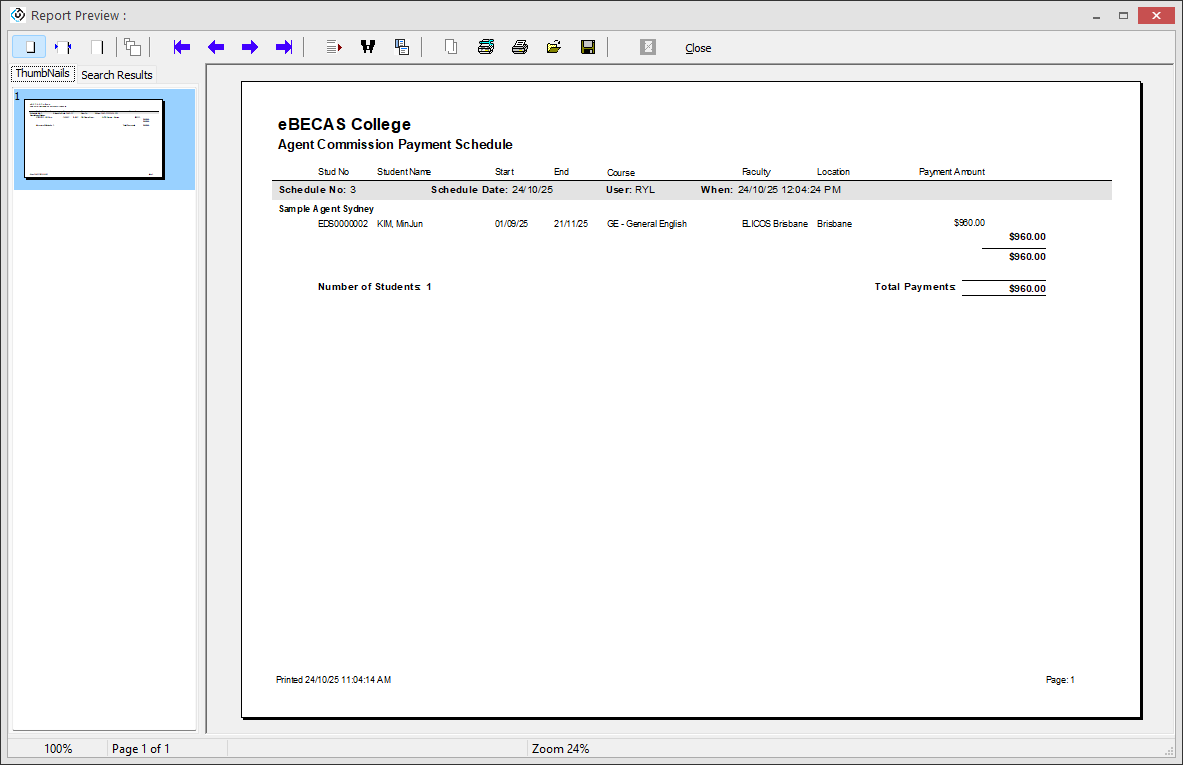Screen dimensions: 1183x765
Task: Open the printer setup icon
Action: coord(486,47)
